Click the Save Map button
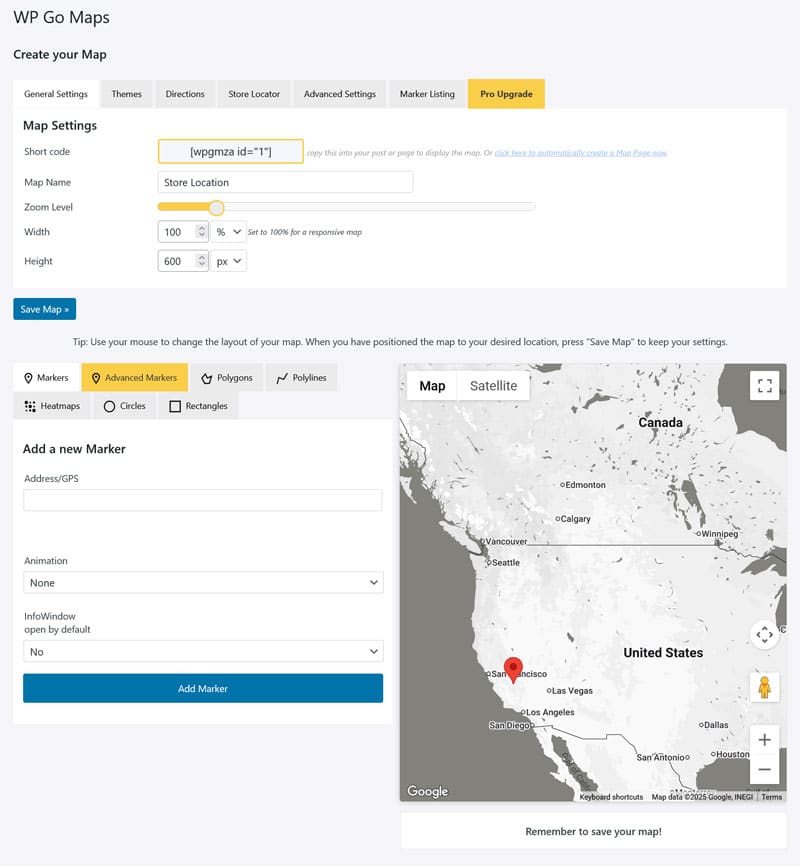This screenshot has width=800, height=866. pos(45,309)
